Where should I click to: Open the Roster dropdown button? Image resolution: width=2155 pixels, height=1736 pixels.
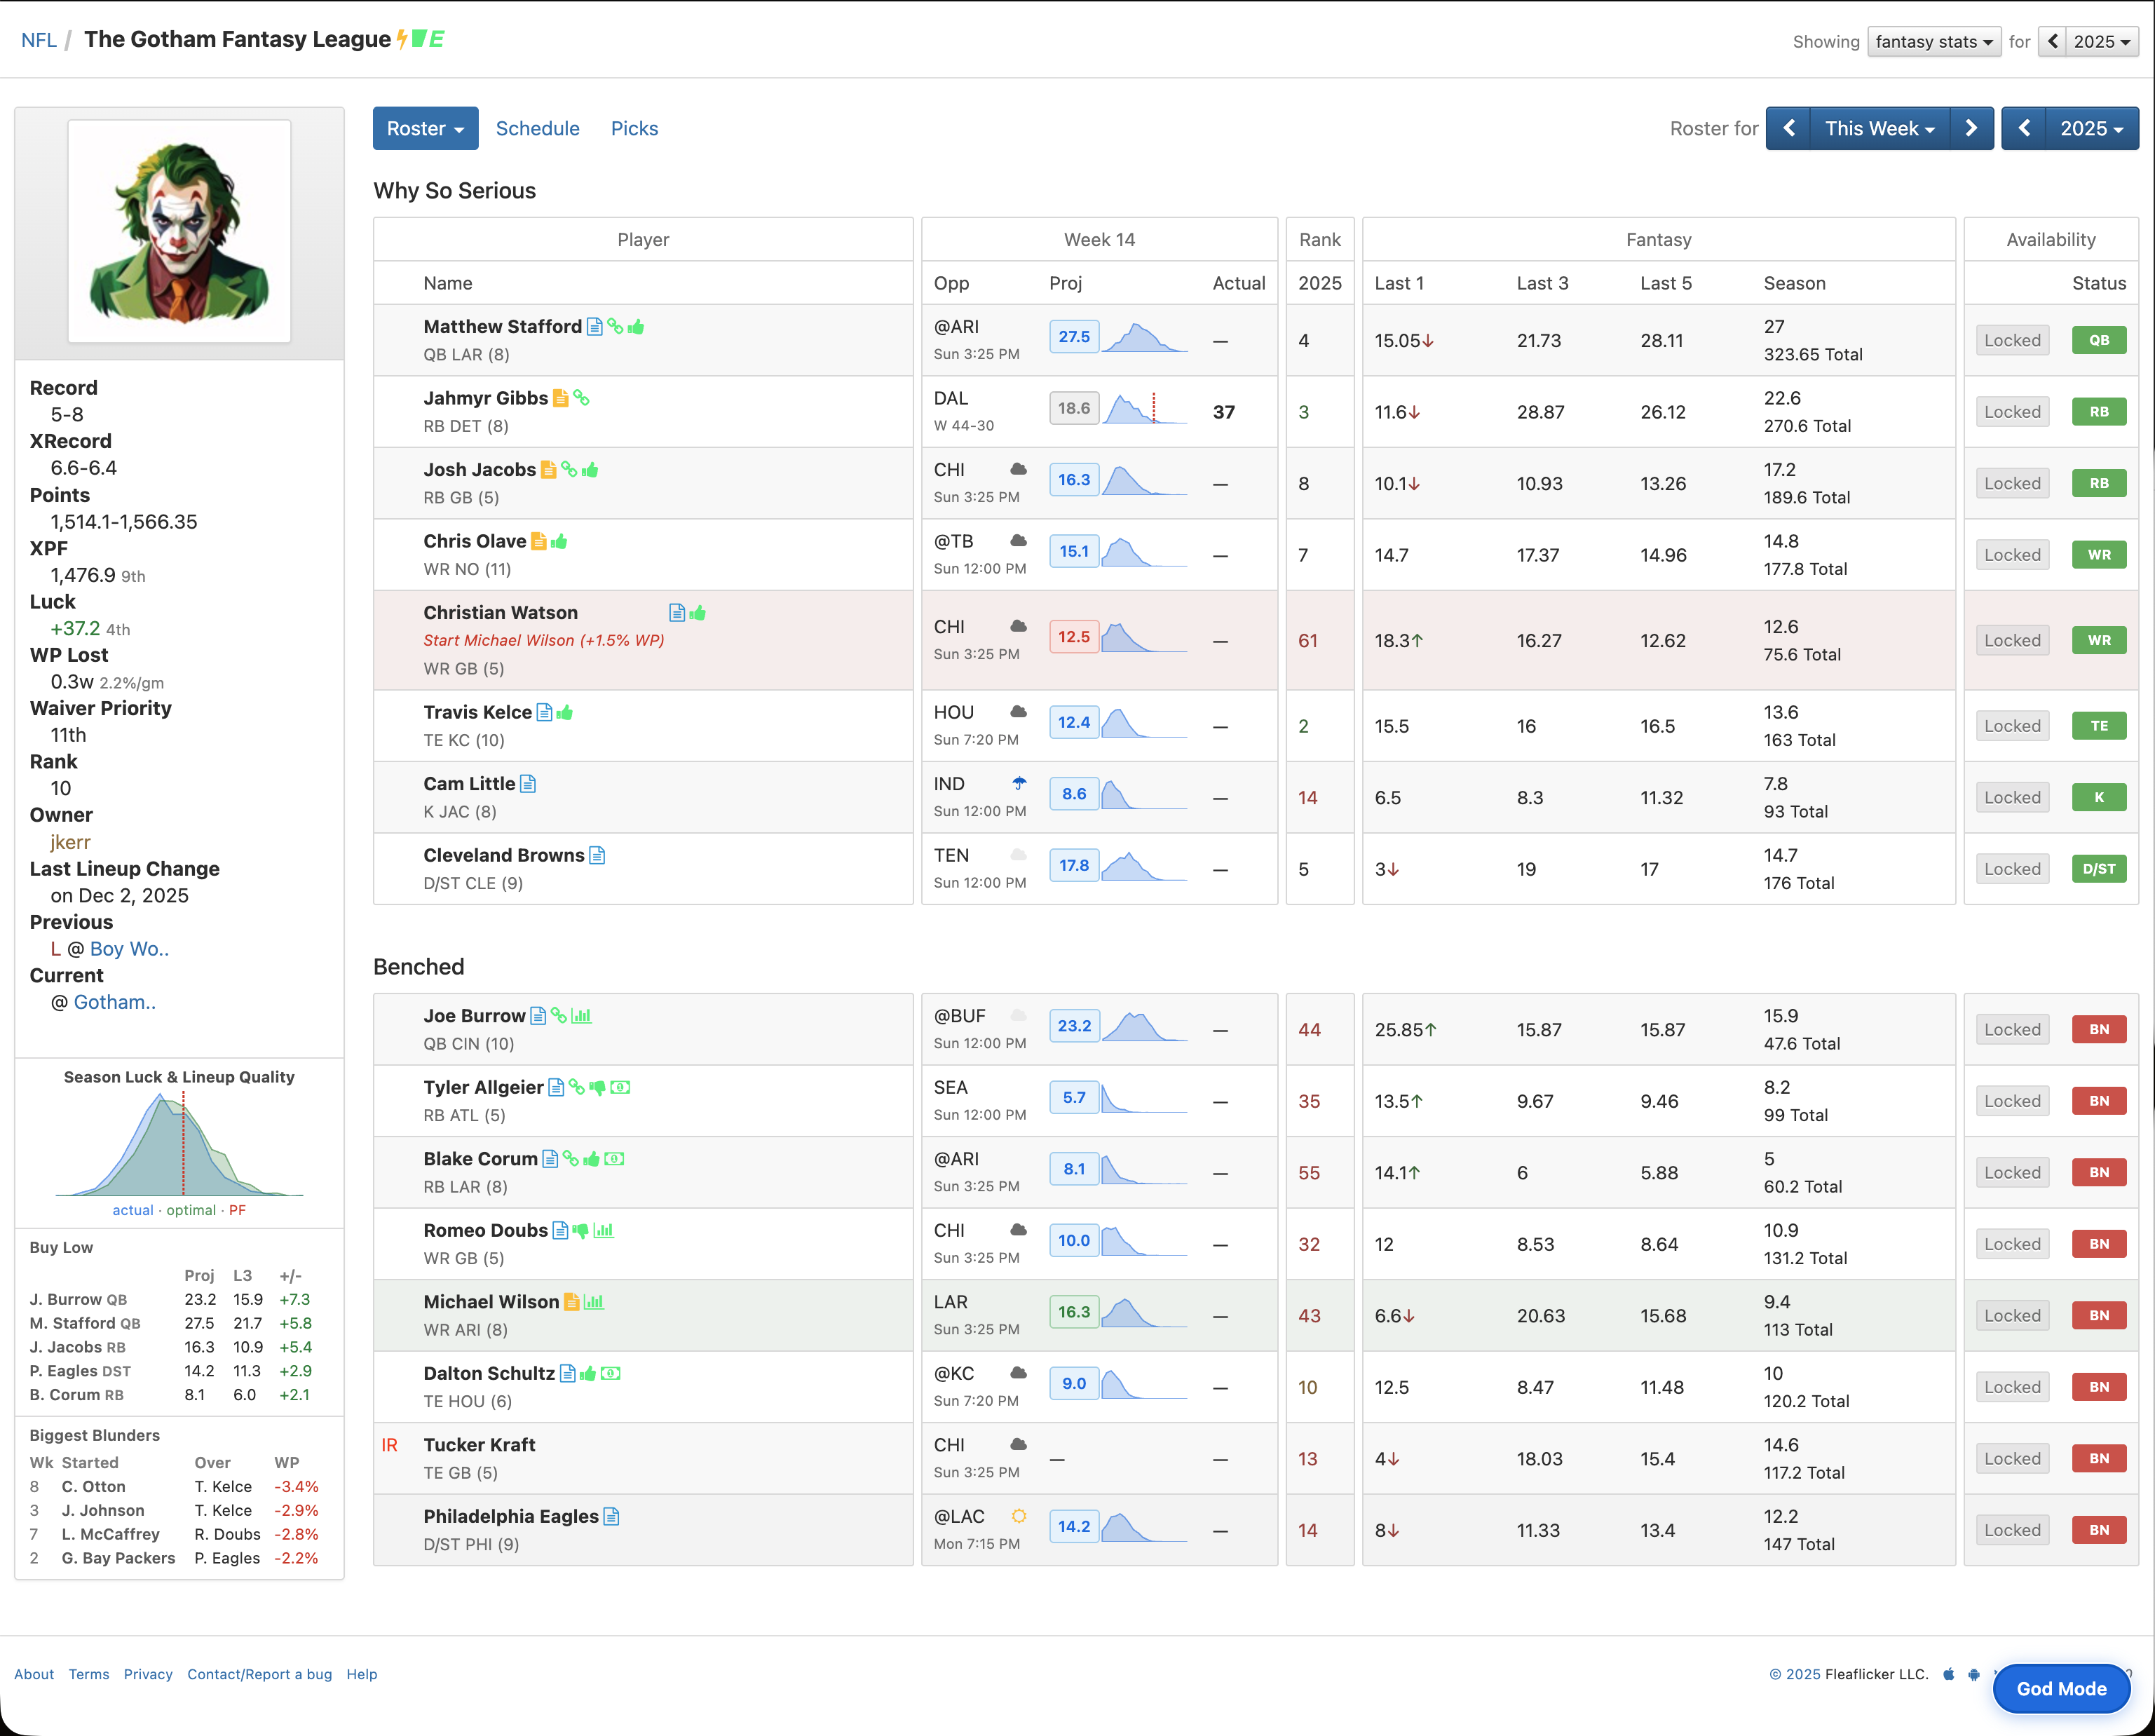[425, 129]
